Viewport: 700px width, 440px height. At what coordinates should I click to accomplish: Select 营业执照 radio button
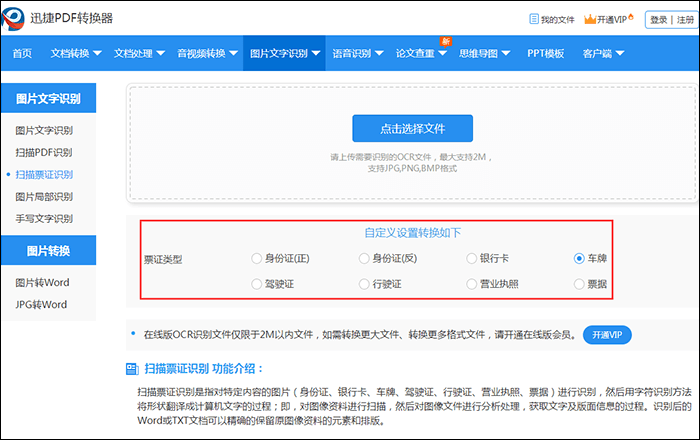point(471,284)
